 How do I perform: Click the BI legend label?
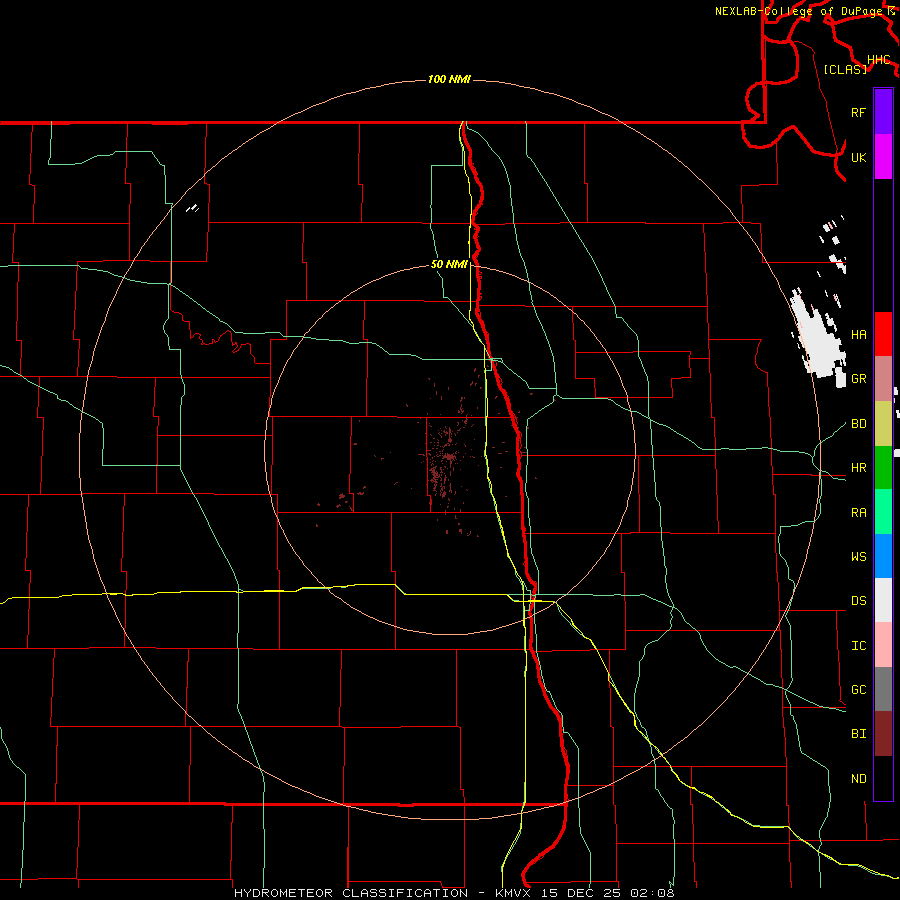tap(858, 734)
